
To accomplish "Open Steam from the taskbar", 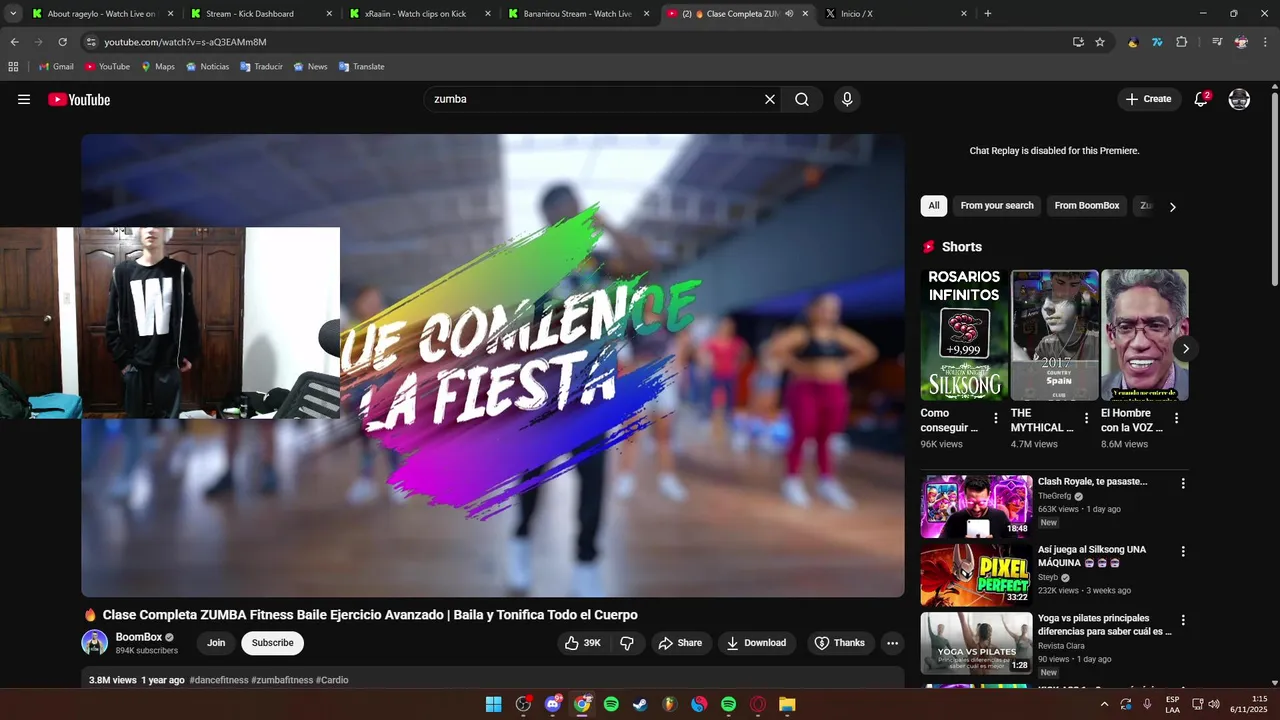I will [x=641, y=704].
